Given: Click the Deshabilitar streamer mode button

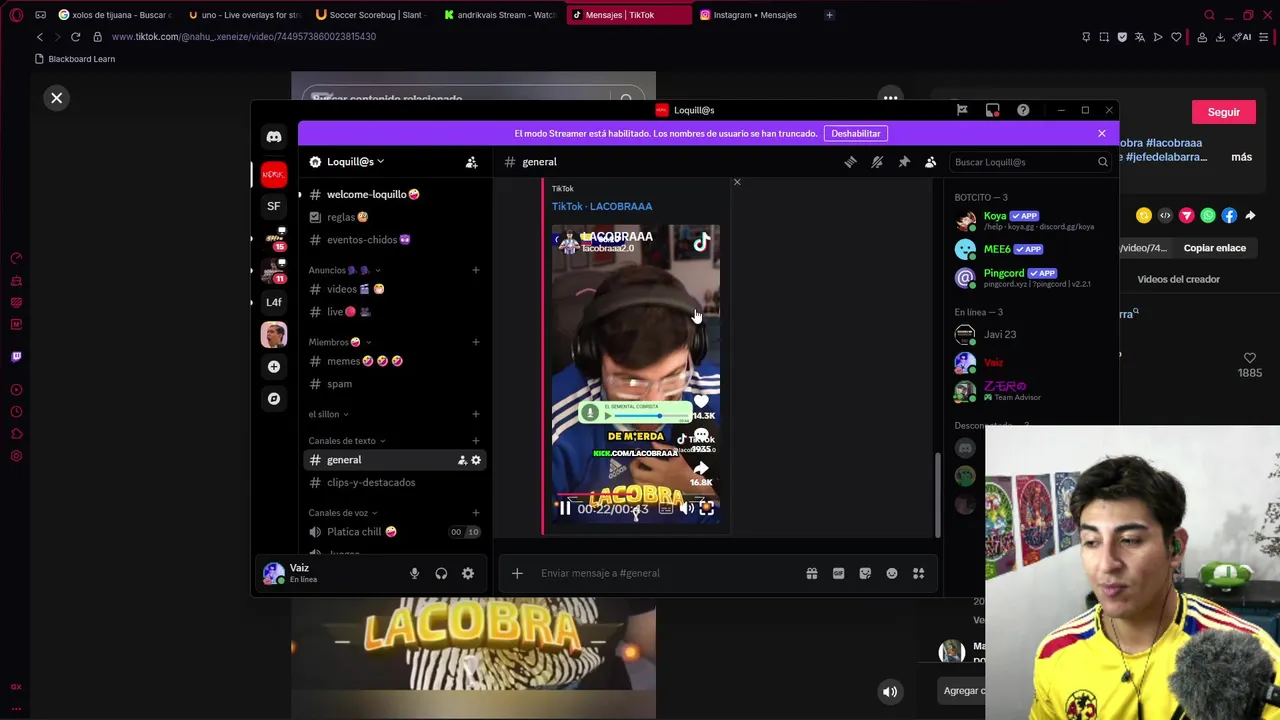Looking at the screenshot, I should (856, 133).
